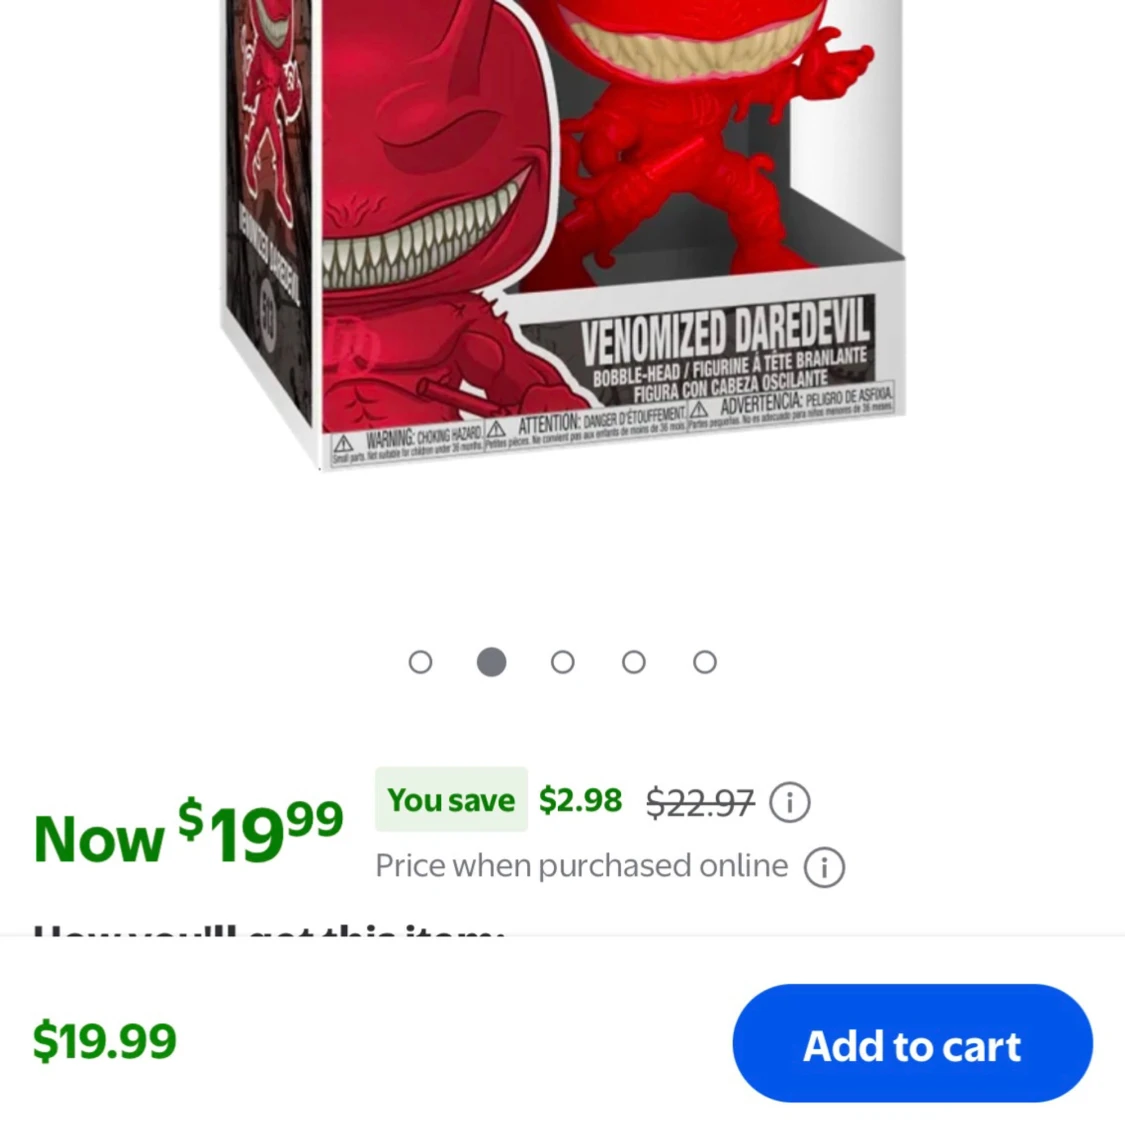Open info icon next to Price when purchased online

coord(824,867)
